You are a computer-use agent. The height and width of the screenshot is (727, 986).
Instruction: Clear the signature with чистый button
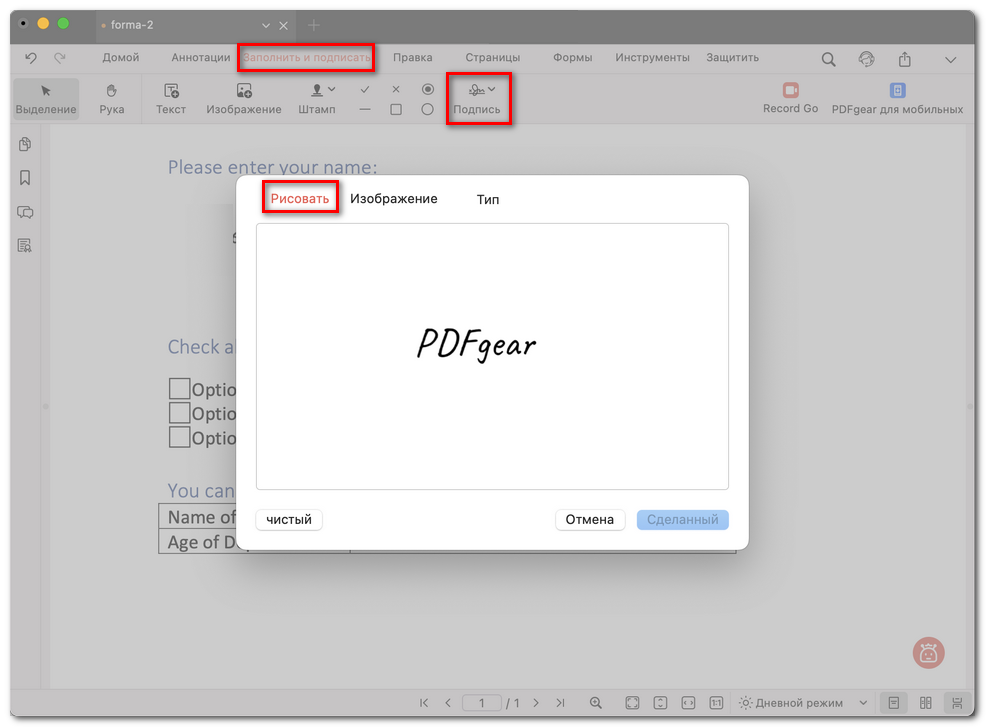pos(289,520)
